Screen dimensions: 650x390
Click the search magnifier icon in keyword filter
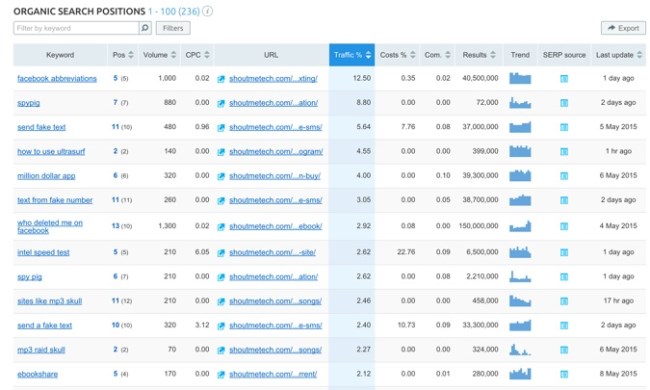click(x=145, y=28)
